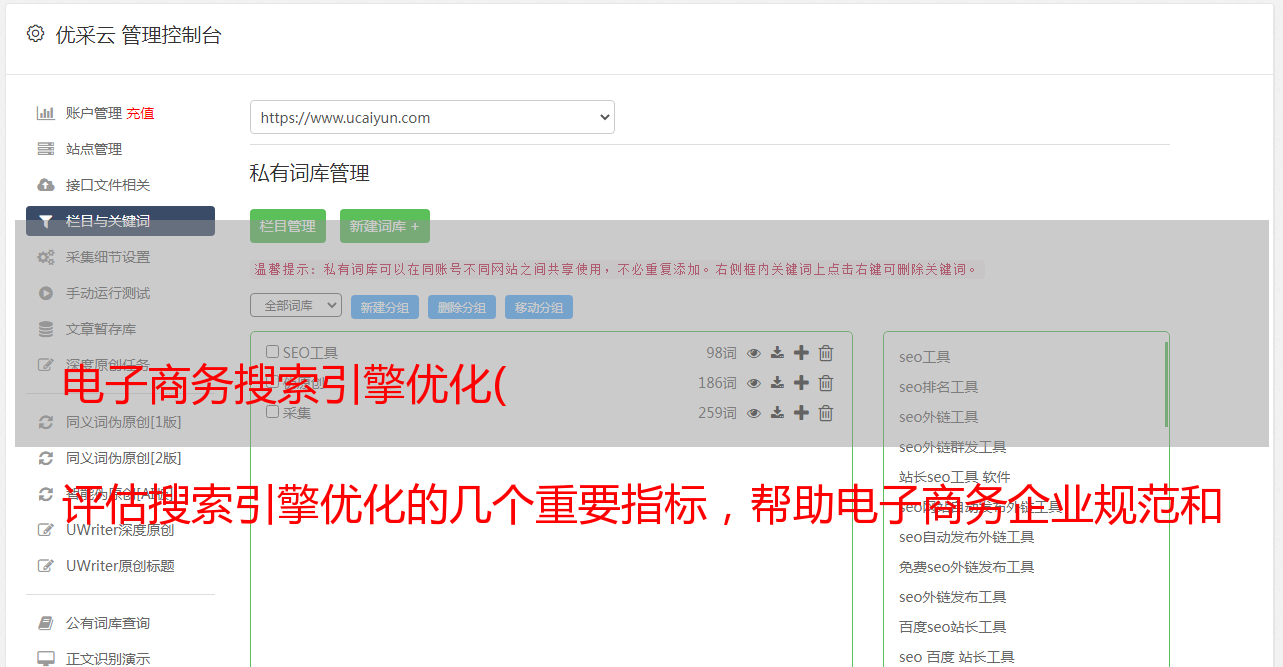1283x667 pixels.
Task: Click the book icon beside 公有词库查询
Action: click(46, 623)
